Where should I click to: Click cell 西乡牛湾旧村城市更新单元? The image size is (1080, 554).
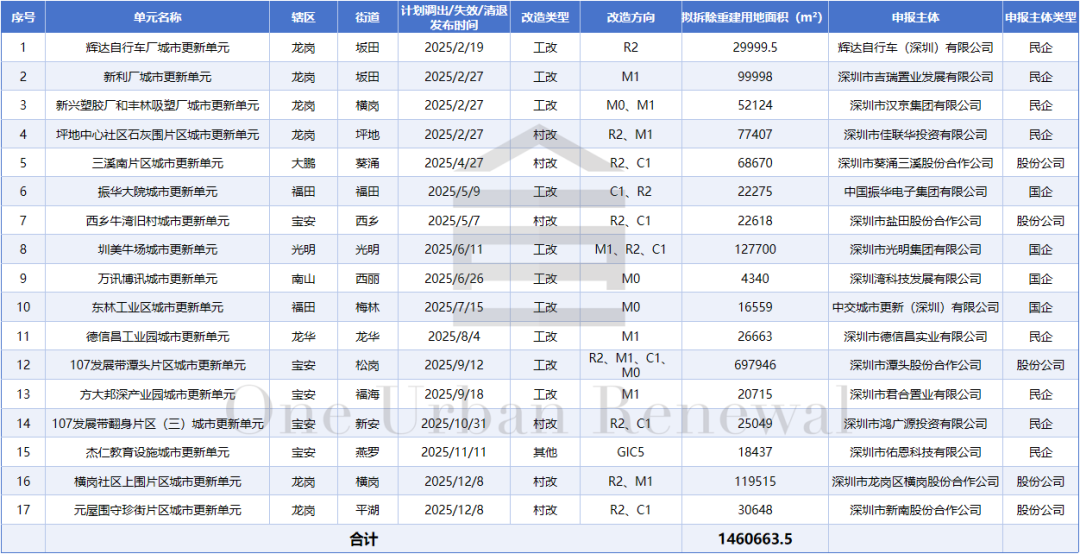(x=157, y=221)
